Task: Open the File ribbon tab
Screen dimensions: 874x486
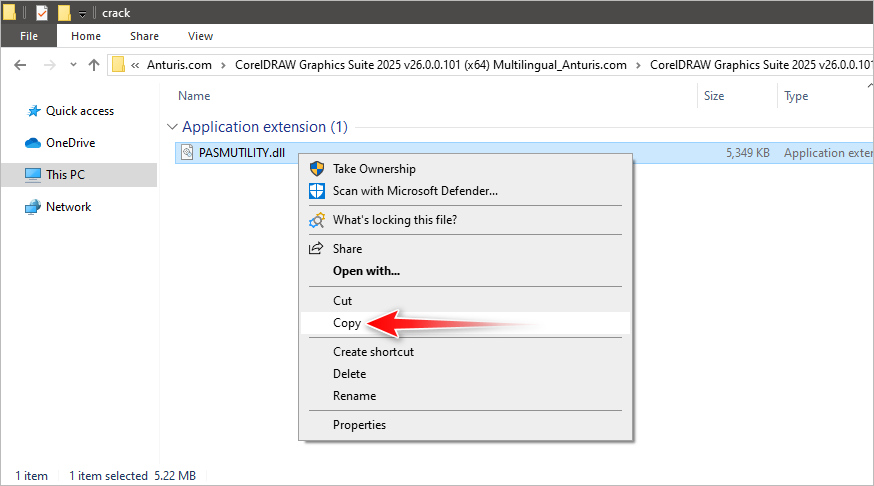Action: 30,36
